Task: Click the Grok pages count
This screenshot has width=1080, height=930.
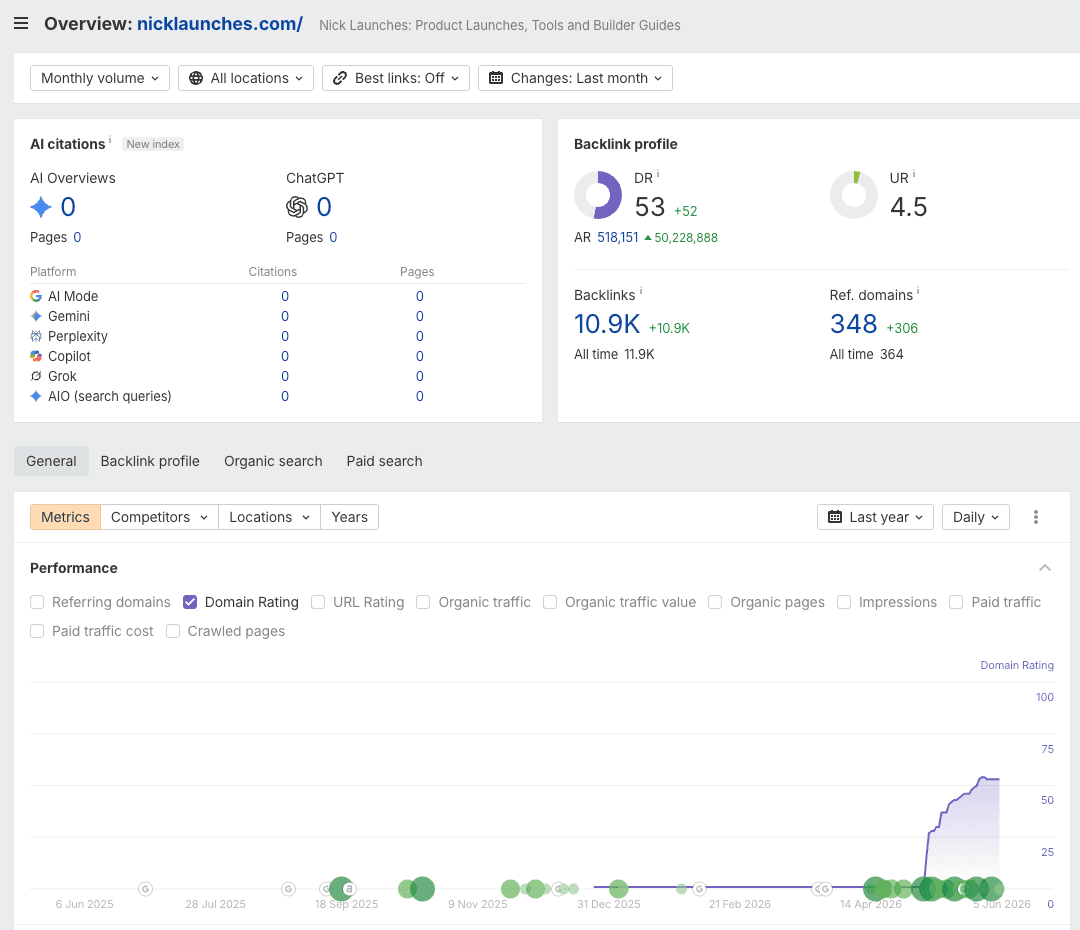Action: 419,375
